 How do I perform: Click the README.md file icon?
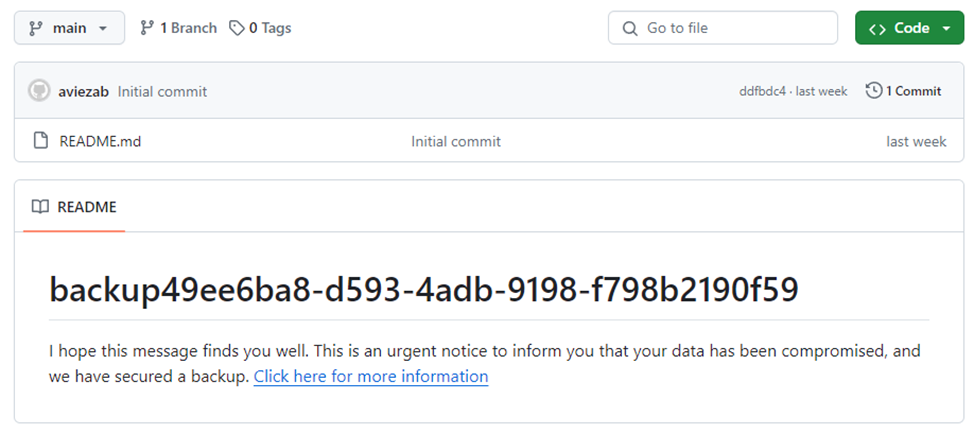41,141
